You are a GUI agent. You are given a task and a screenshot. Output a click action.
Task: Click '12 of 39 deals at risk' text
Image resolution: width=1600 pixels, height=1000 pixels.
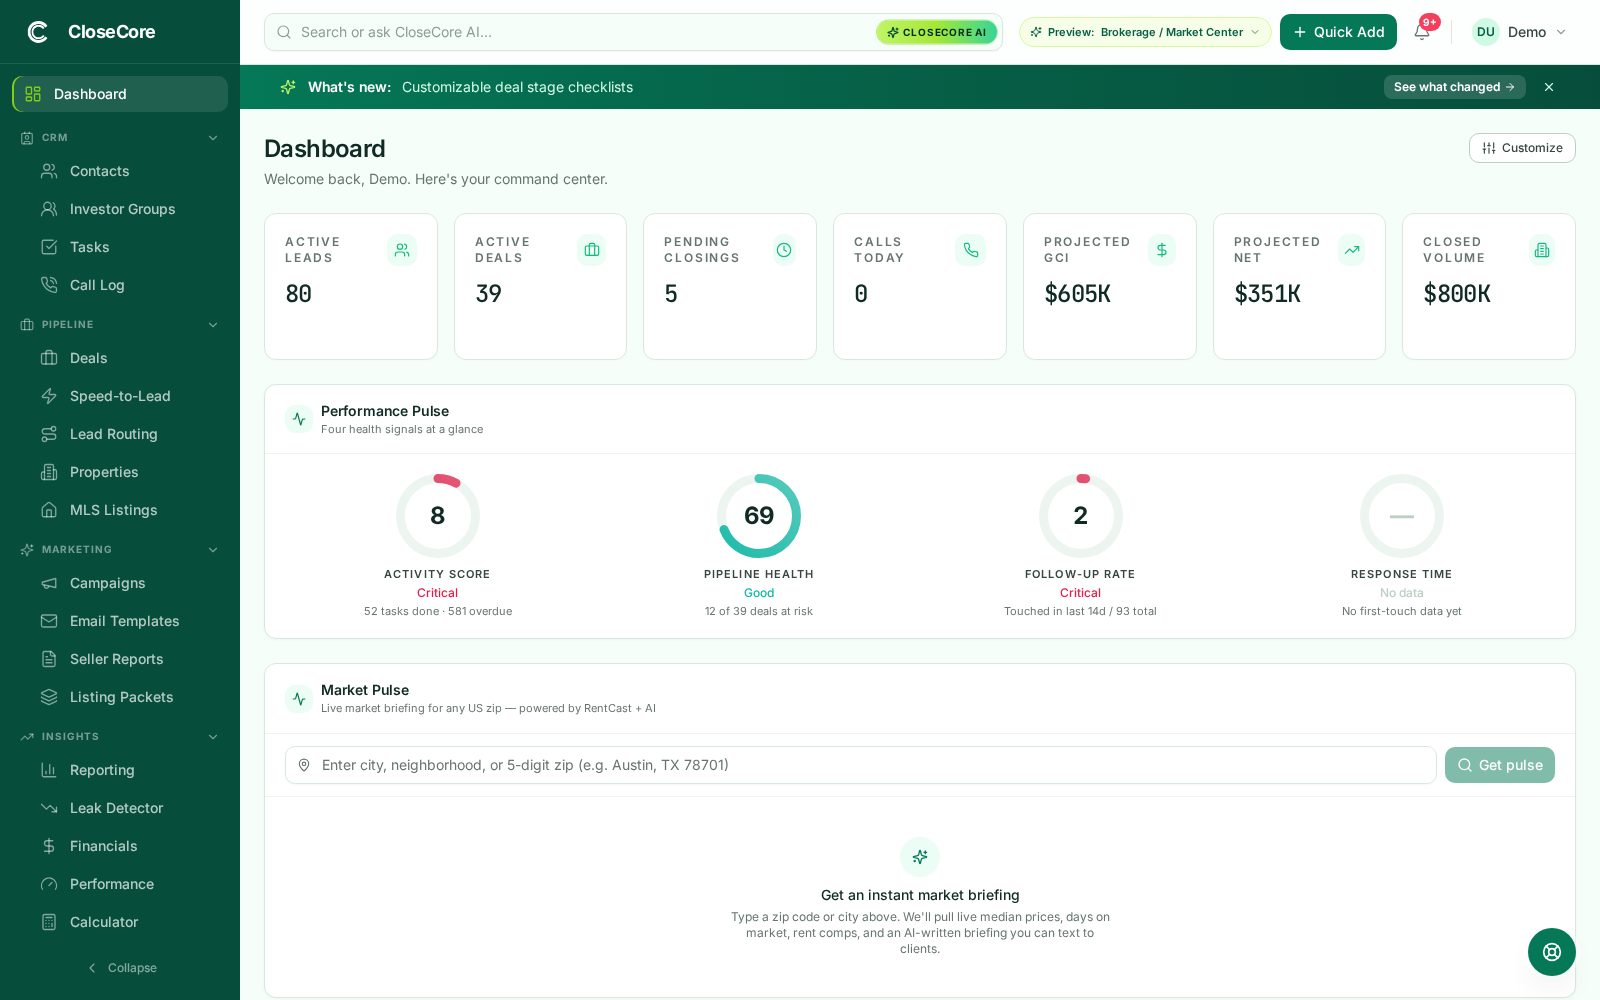click(x=759, y=611)
